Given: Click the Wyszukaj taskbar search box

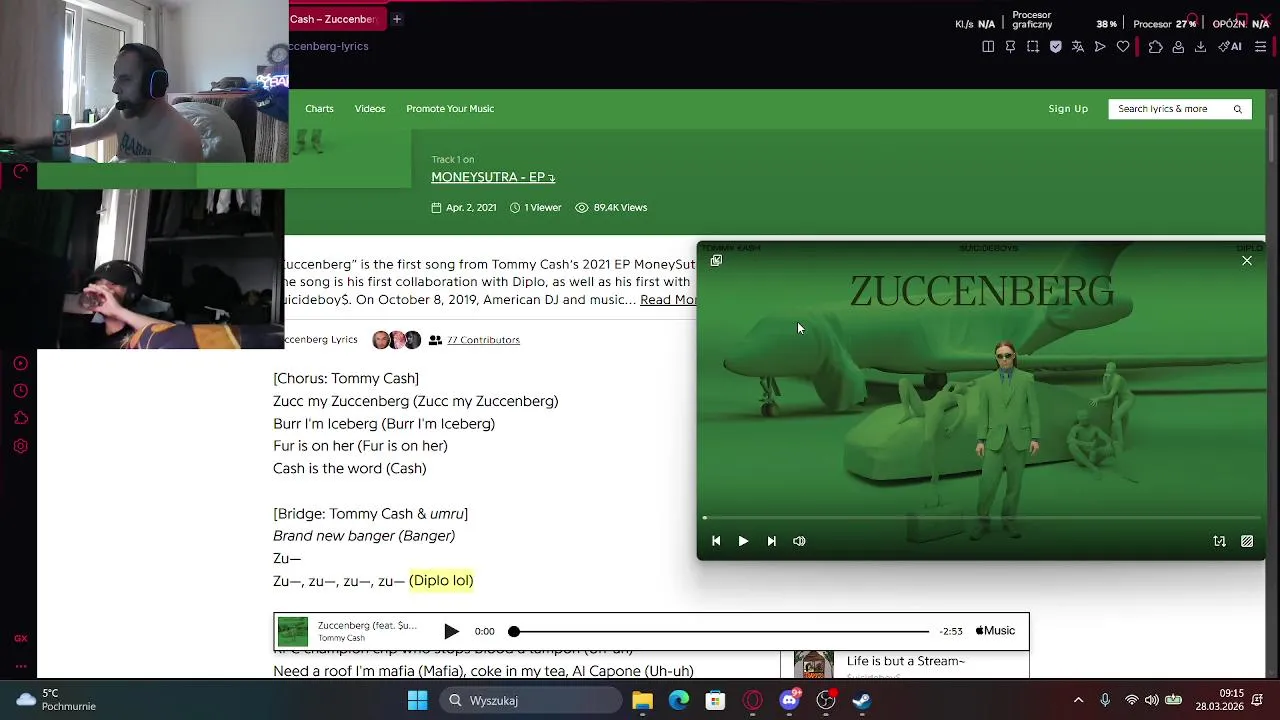Looking at the screenshot, I should click(x=532, y=700).
